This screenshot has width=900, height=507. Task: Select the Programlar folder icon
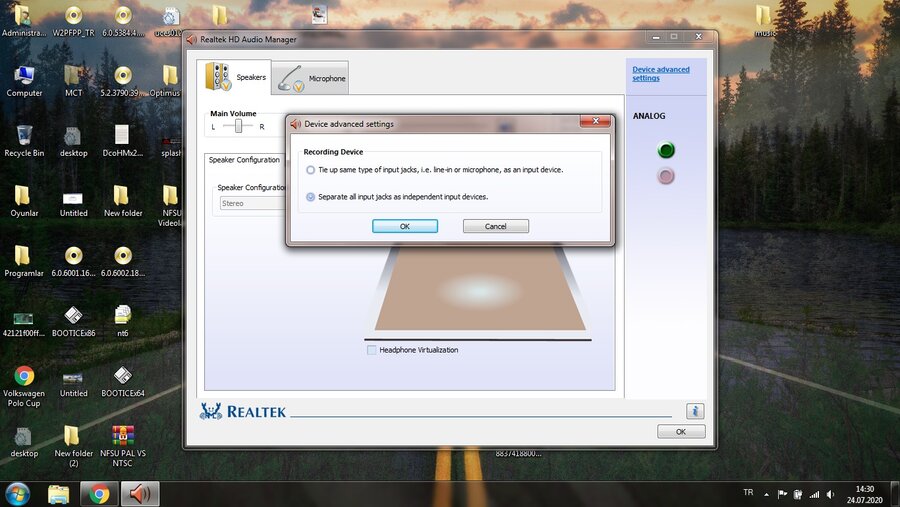24,261
